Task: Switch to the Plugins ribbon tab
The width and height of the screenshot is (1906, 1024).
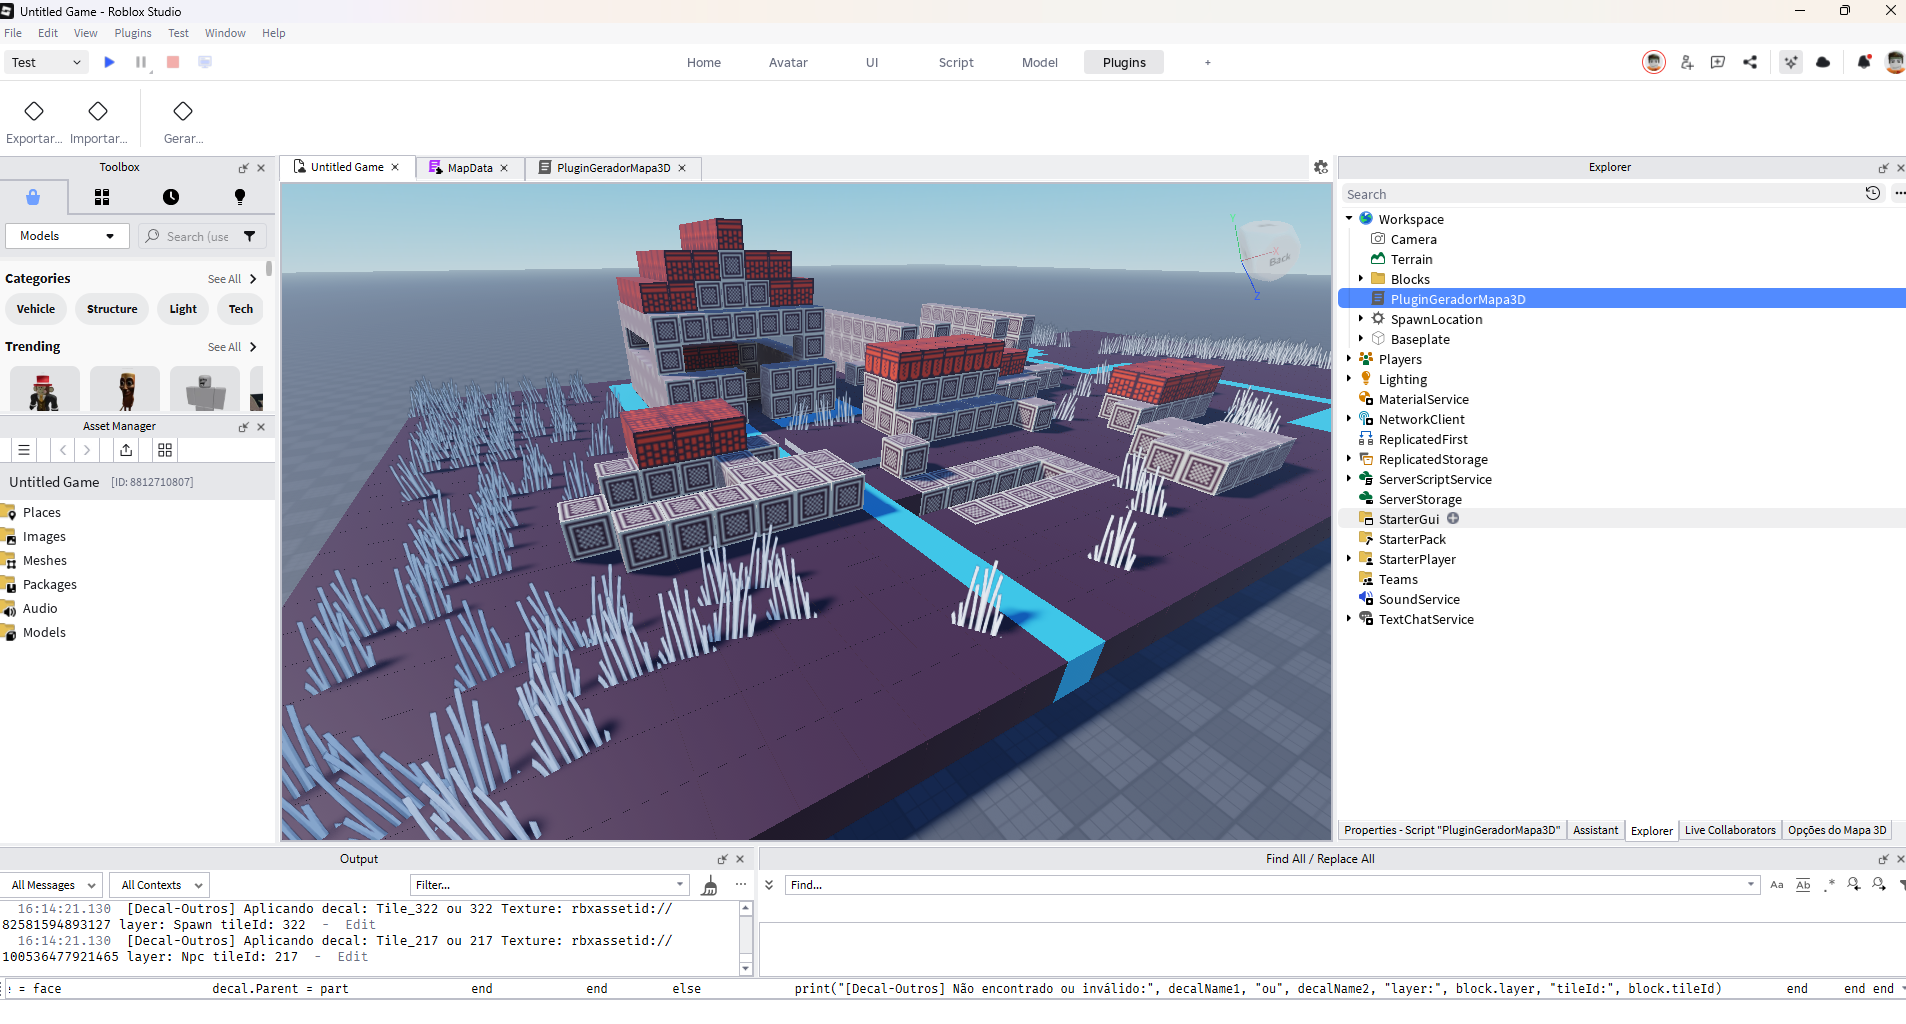Action: tap(1122, 62)
